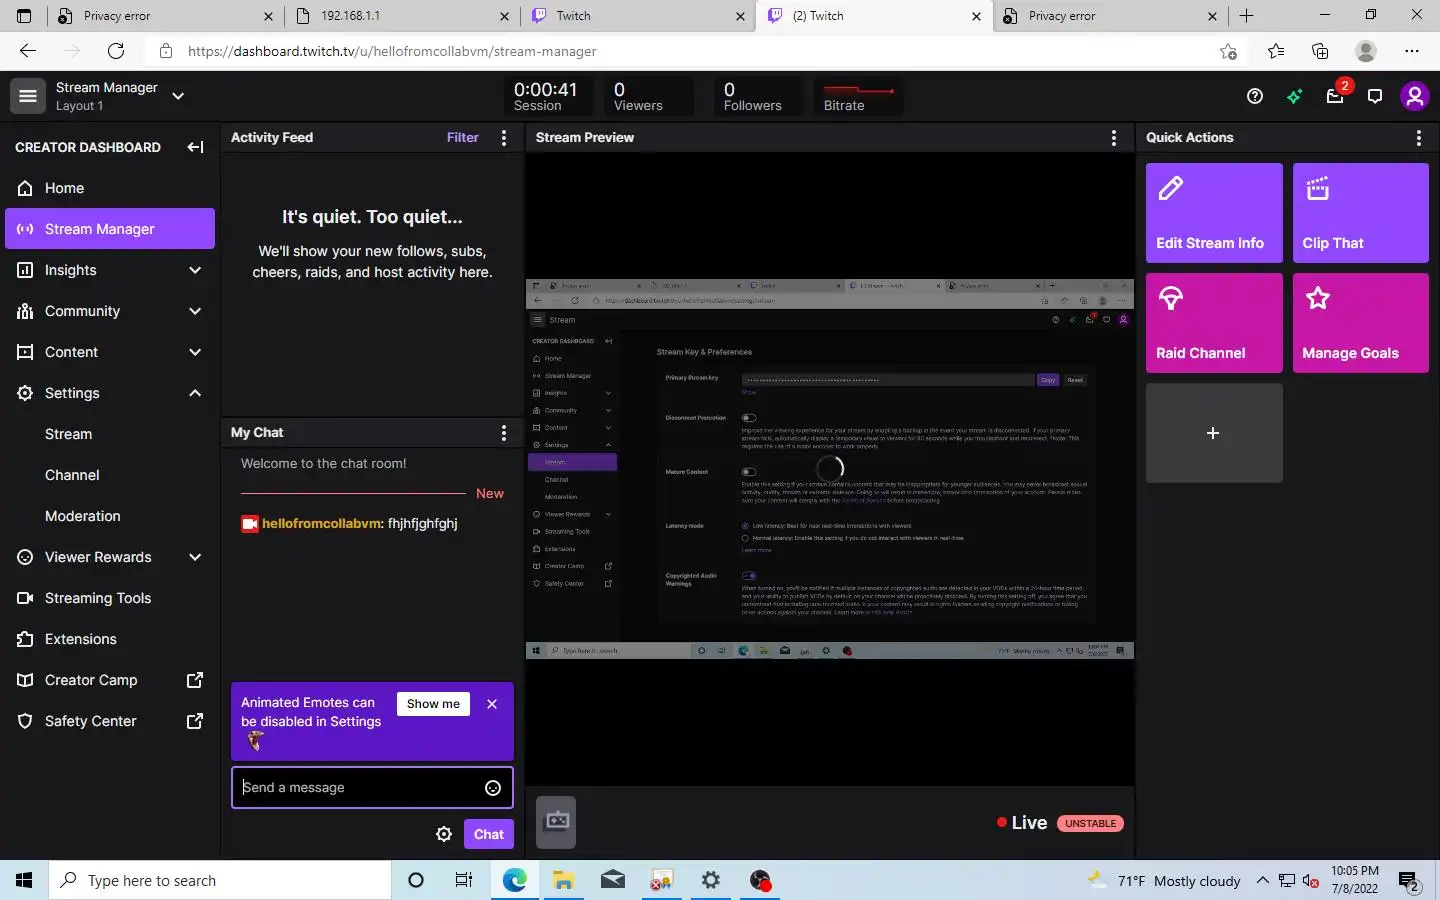
Task: Open browser Collections icon
Action: tap(1320, 51)
